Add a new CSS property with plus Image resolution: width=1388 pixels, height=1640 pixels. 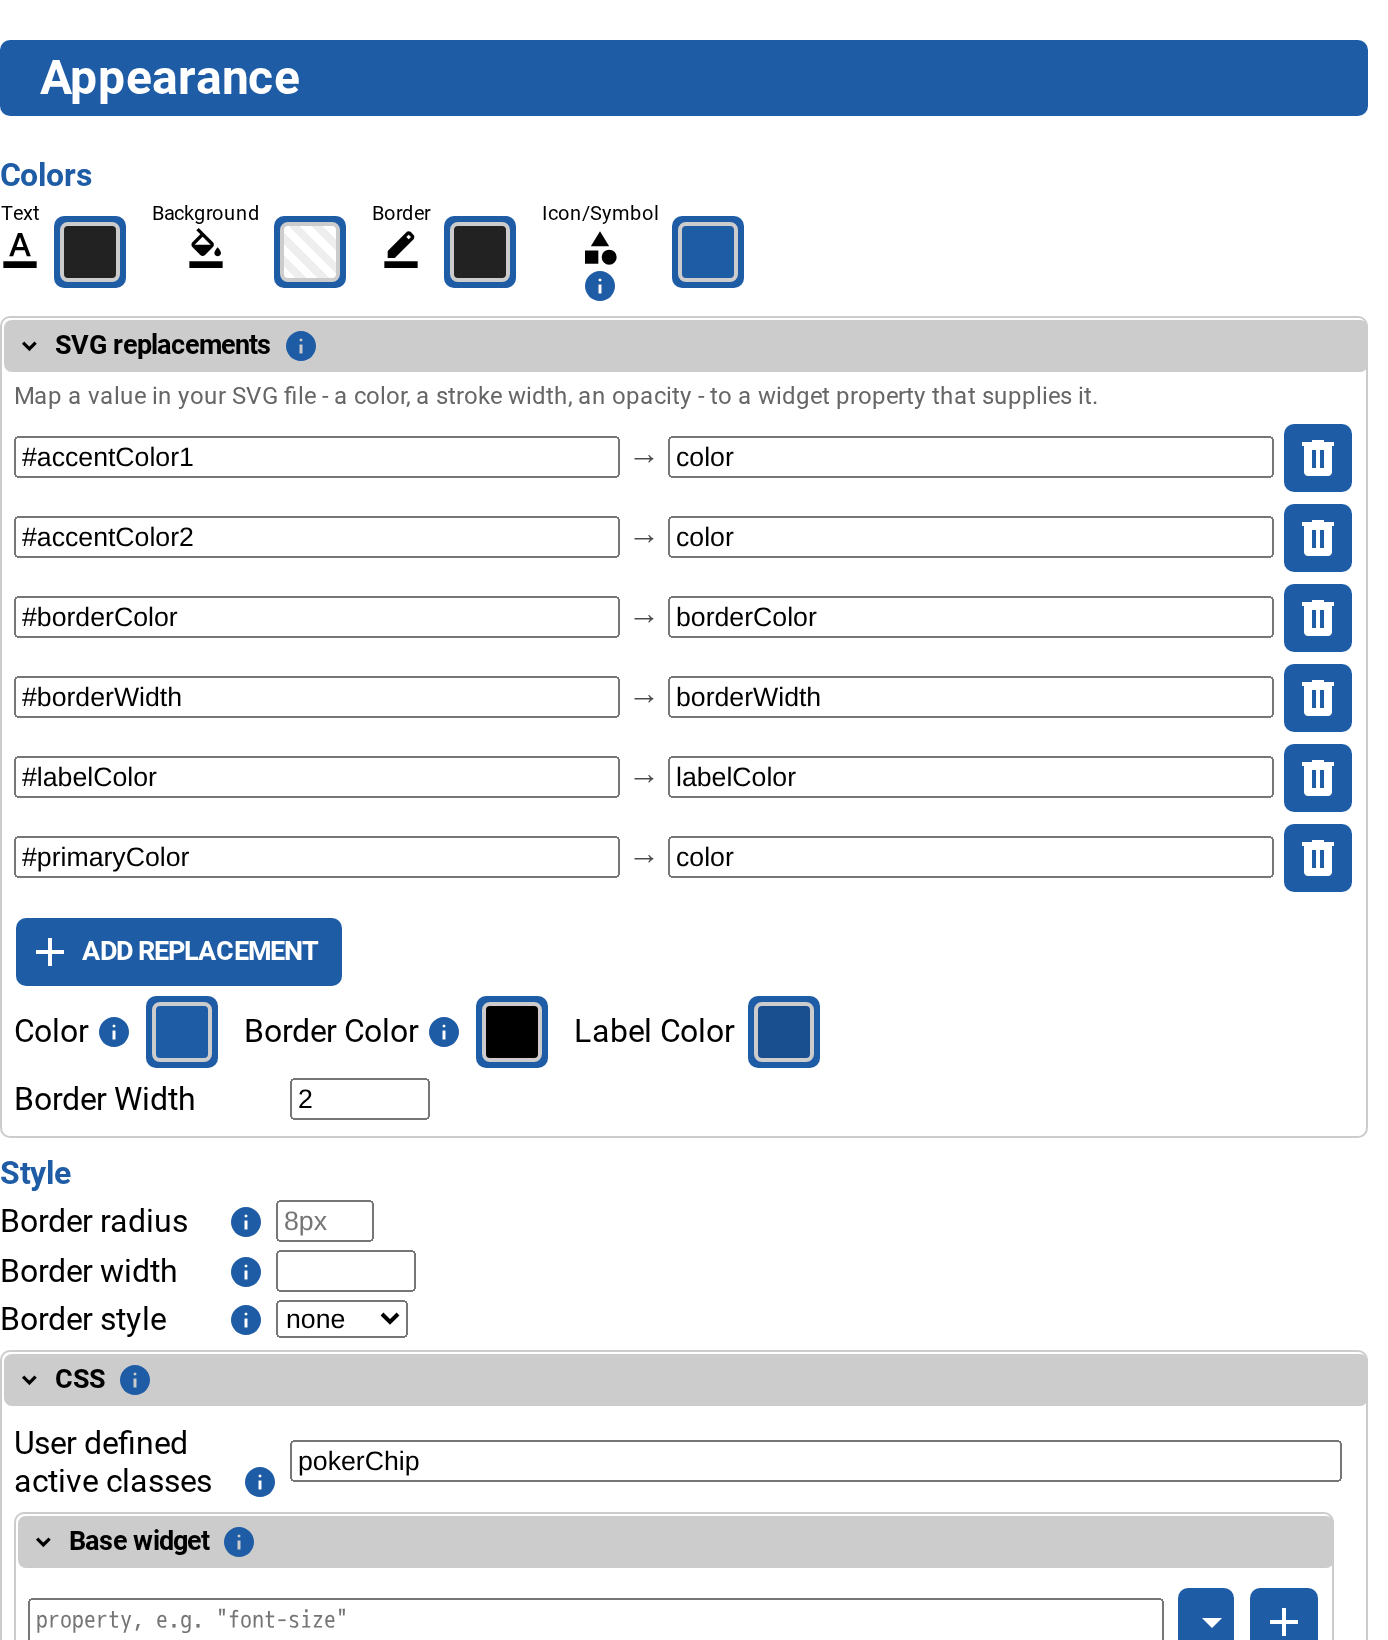[1284, 1616]
